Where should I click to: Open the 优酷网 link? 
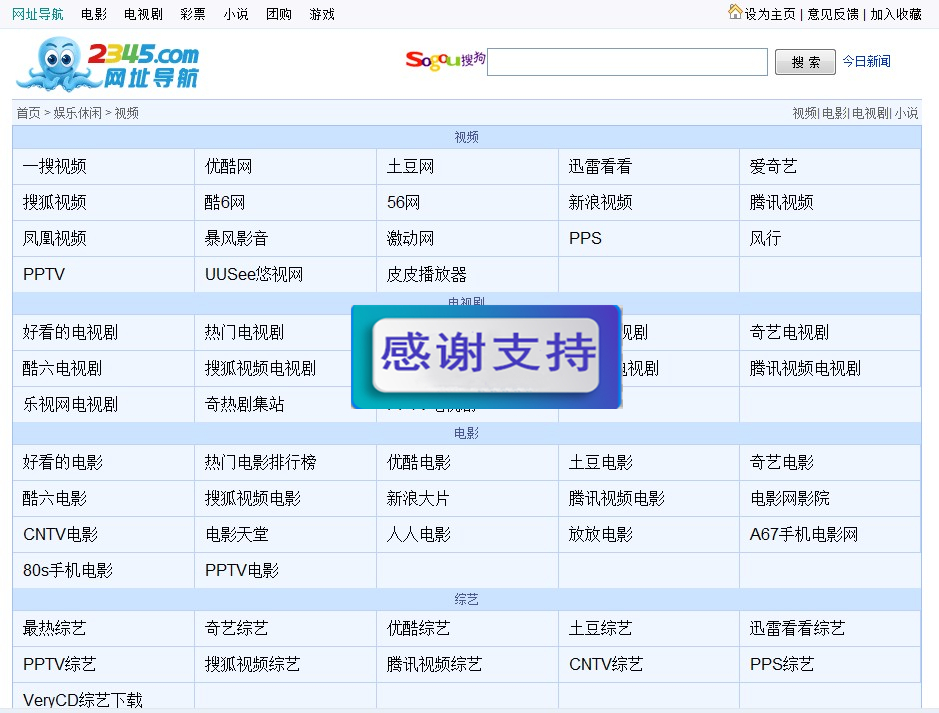point(228,166)
